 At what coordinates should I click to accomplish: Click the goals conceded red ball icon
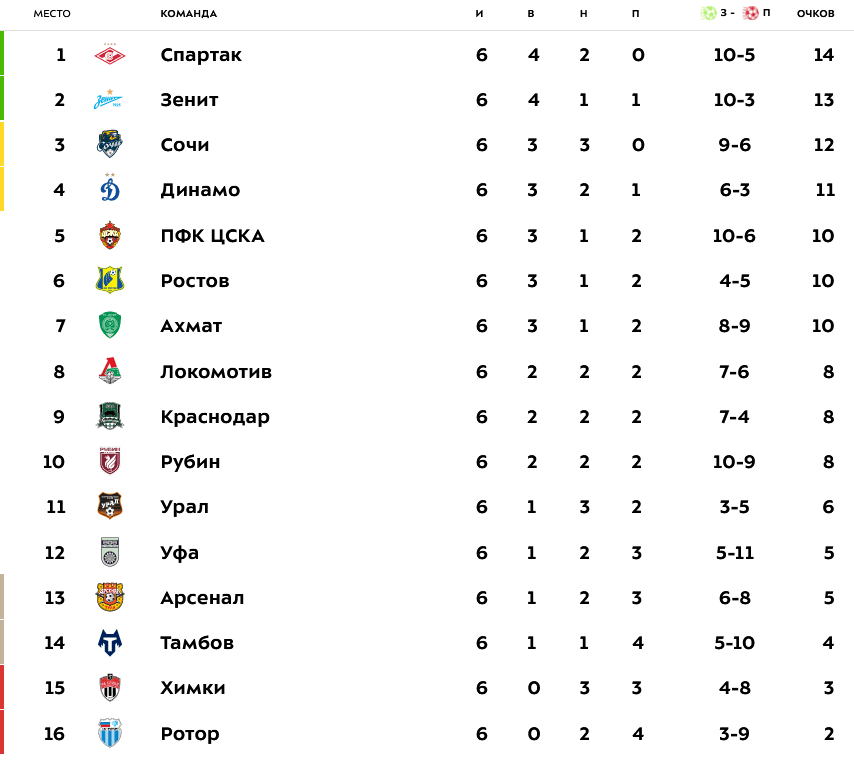click(x=751, y=13)
